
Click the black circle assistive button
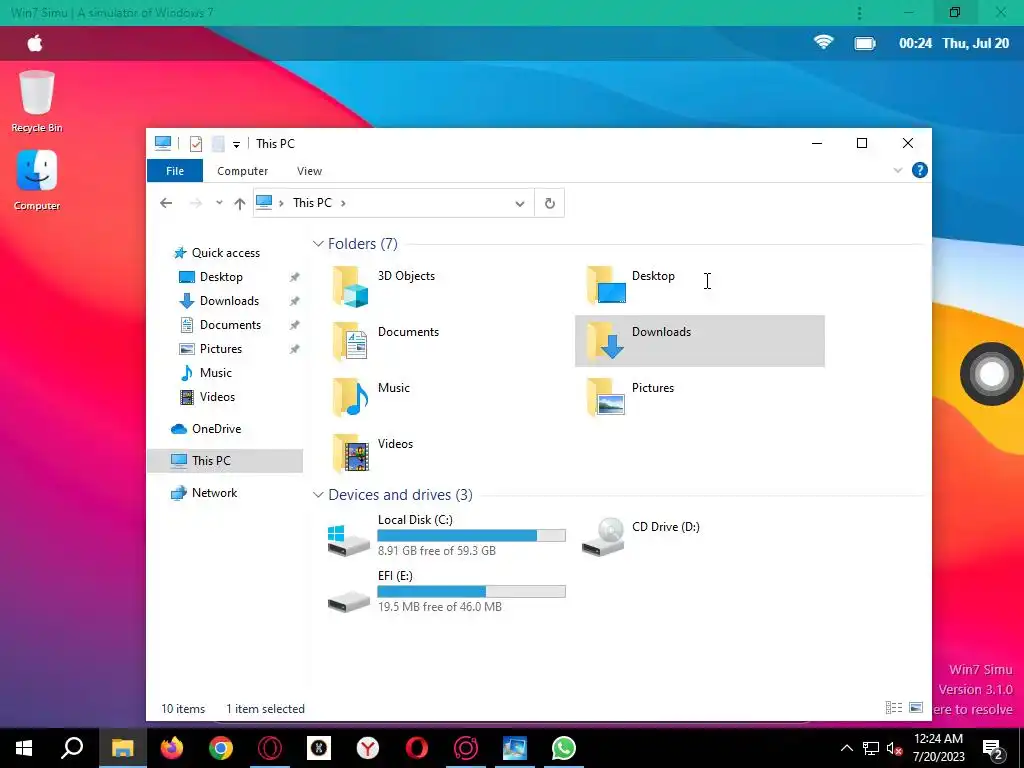pos(991,374)
